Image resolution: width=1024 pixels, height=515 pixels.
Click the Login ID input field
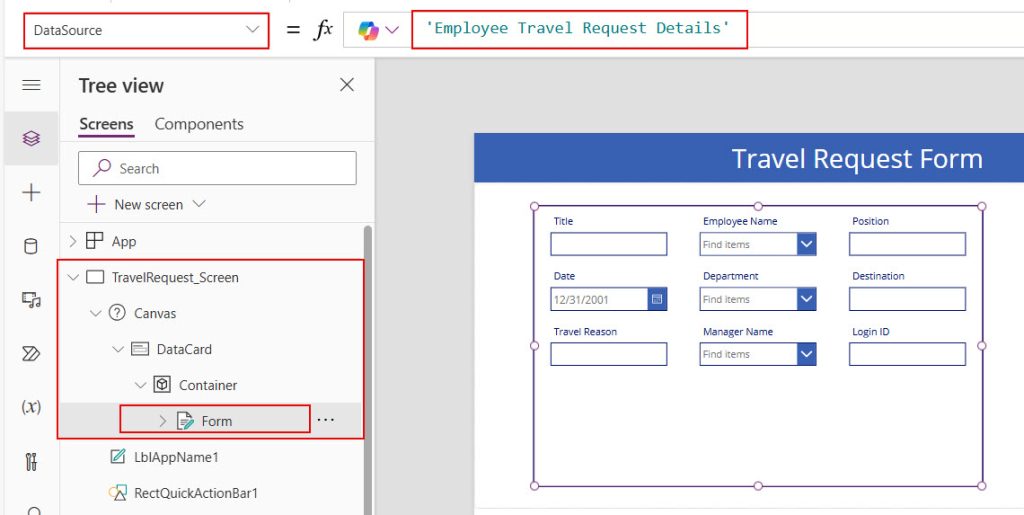tap(907, 354)
